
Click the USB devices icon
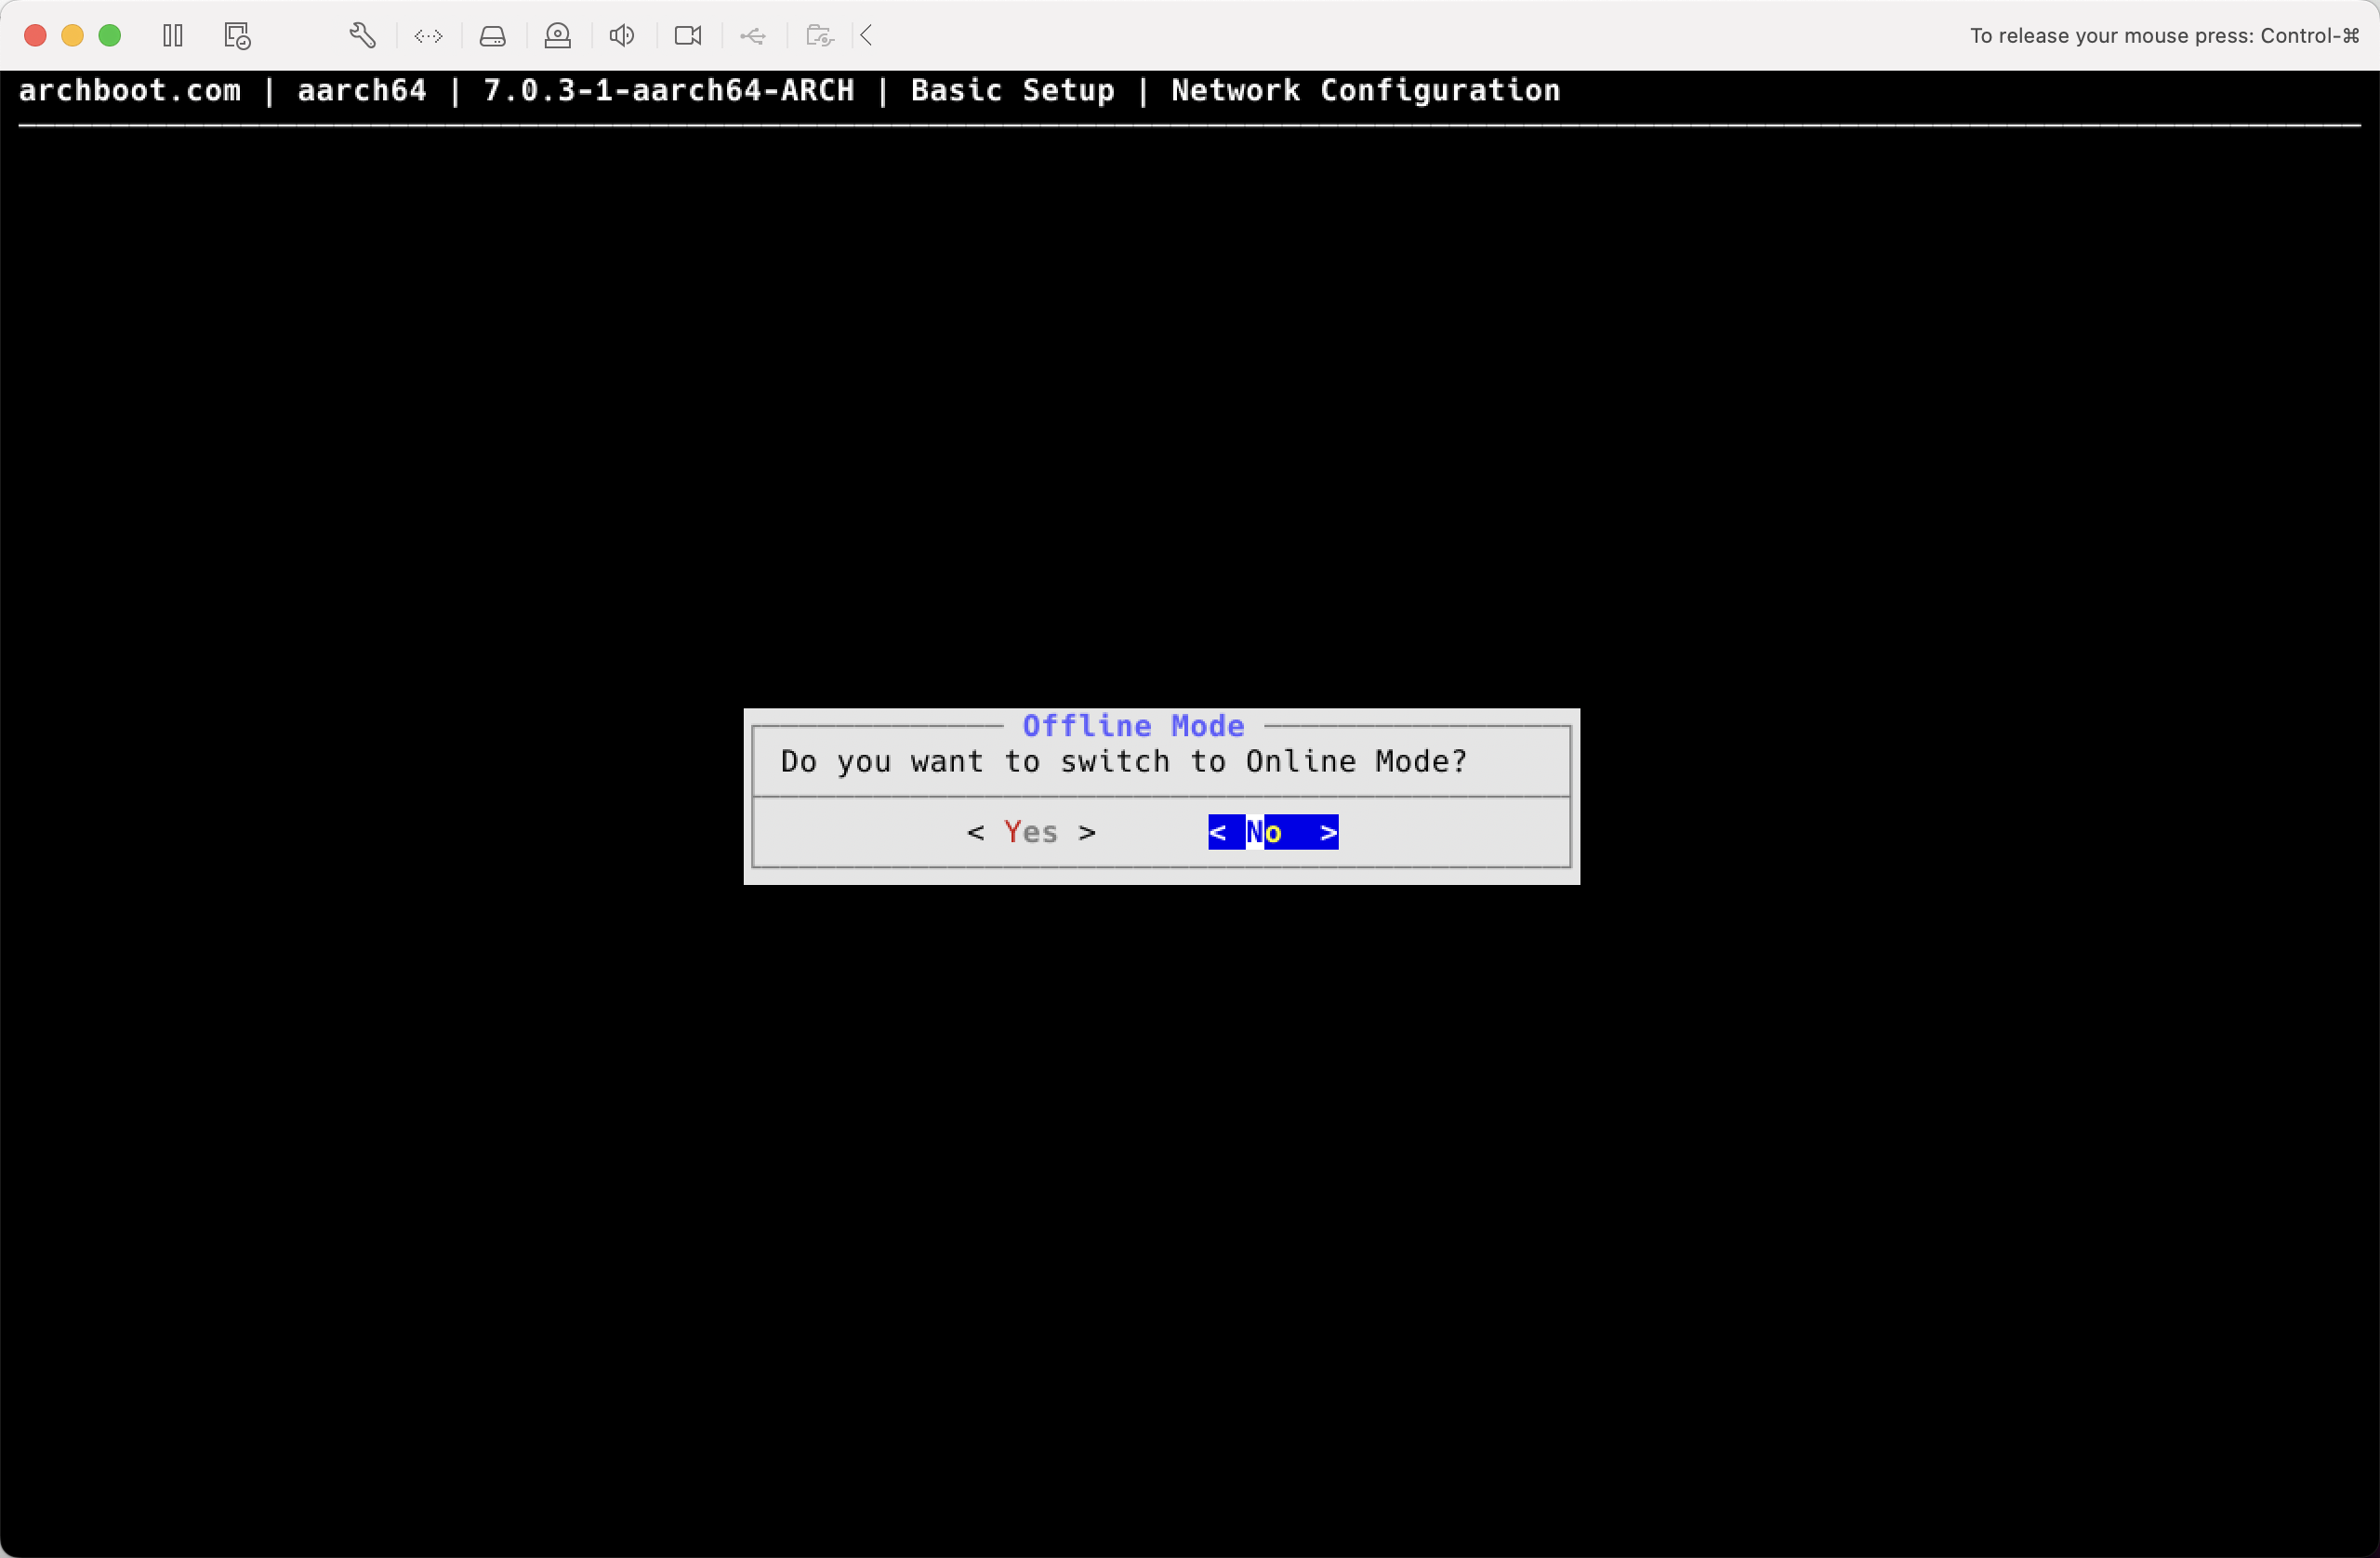click(x=753, y=36)
